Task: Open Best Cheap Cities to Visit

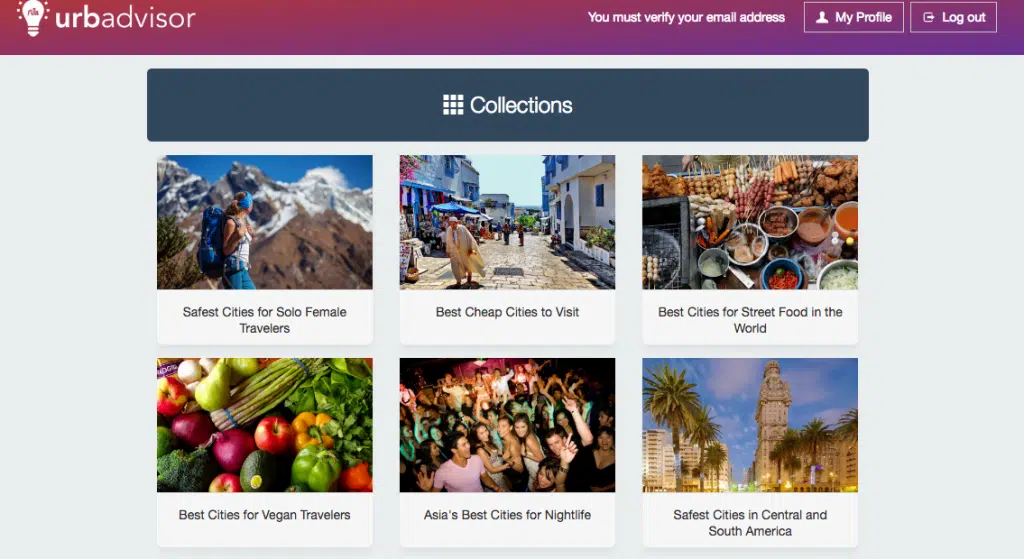Action: [x=507, y=312]
